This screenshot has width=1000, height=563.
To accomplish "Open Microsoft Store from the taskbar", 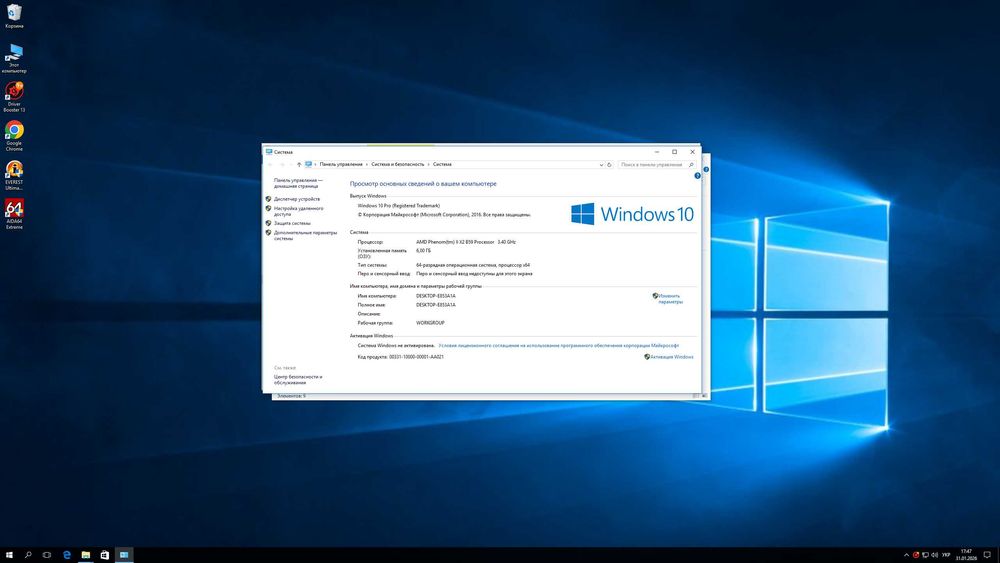I will coord(105,555).
